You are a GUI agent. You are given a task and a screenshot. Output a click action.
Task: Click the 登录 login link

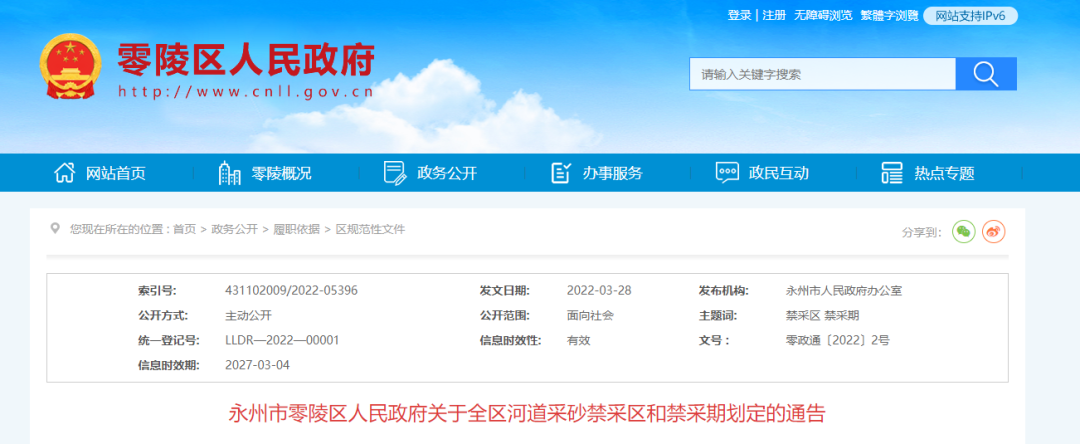(x=739, y=15)
